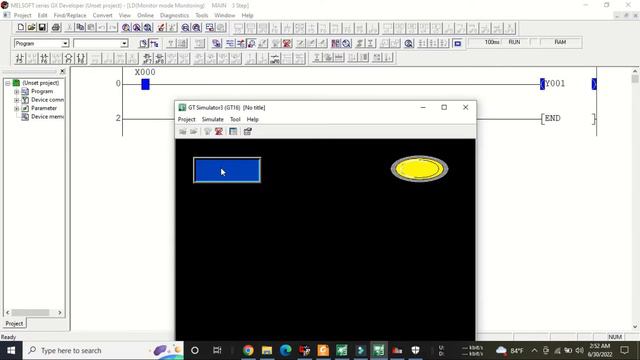Viewport: 640px width, 360px height.
Task: Save the project with floppy disk icon
Action: pos(42,27)
